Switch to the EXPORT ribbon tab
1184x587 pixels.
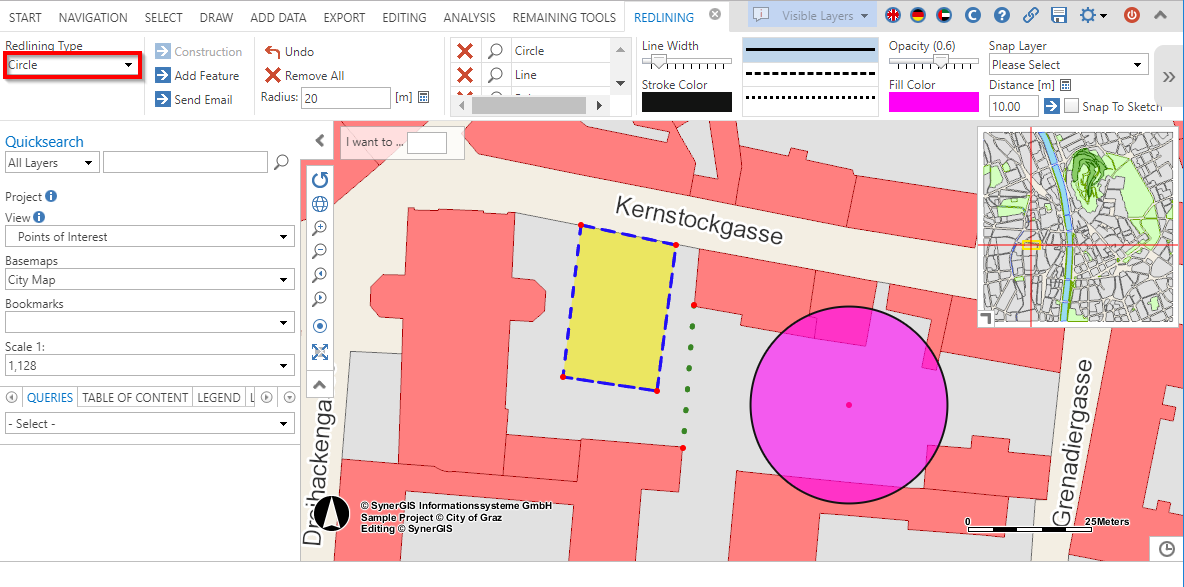tap(343, 17)
